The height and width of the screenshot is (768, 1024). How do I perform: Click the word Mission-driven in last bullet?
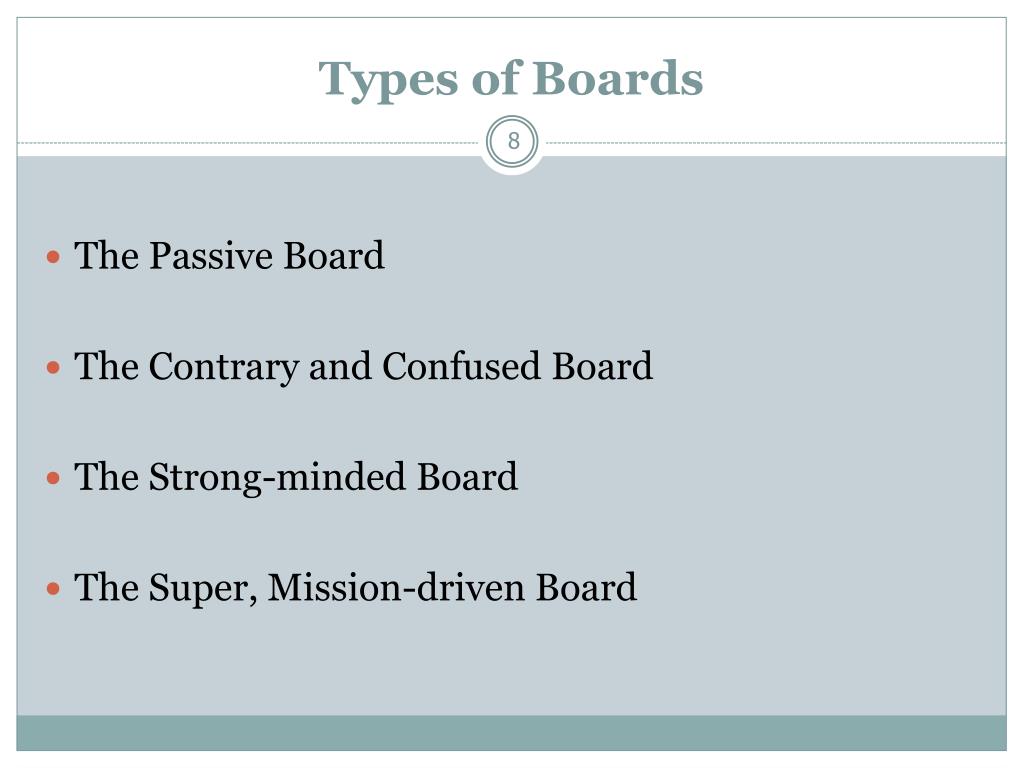tap(396, 587)
